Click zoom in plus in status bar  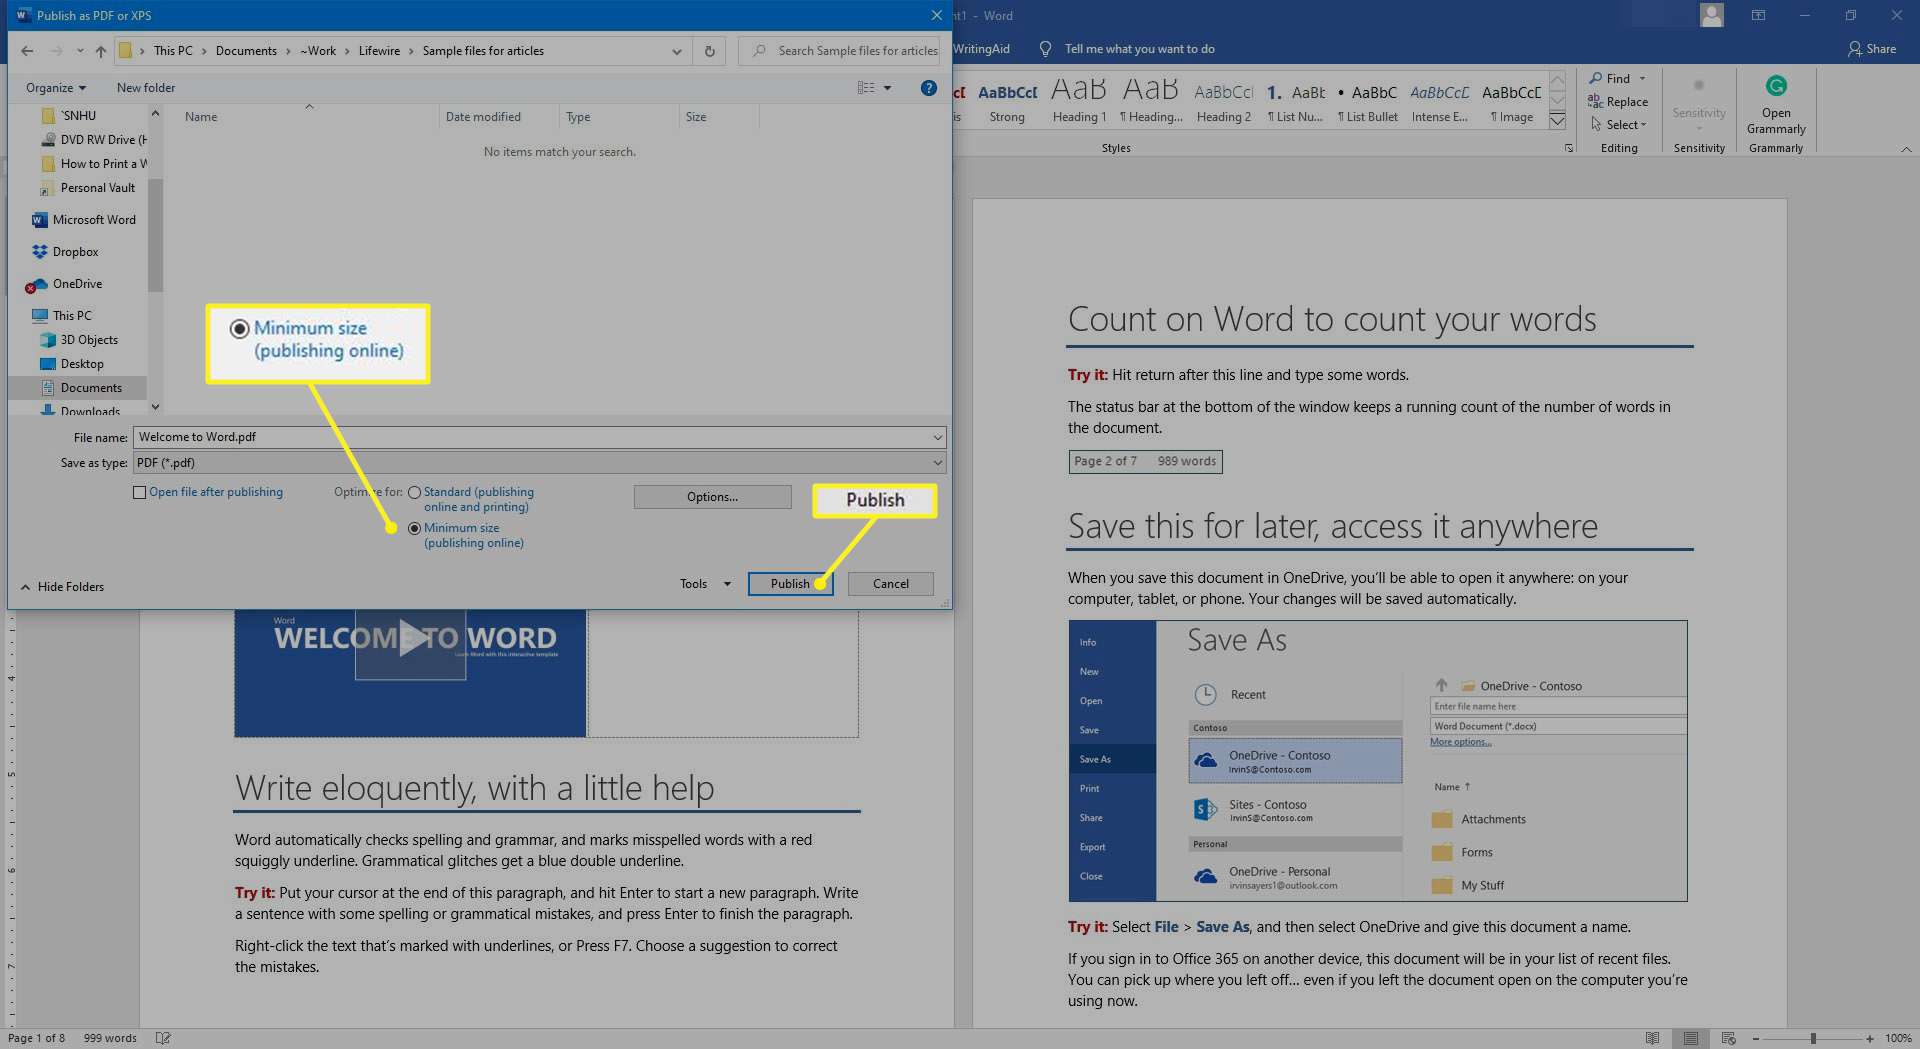pos(1870,1039)
